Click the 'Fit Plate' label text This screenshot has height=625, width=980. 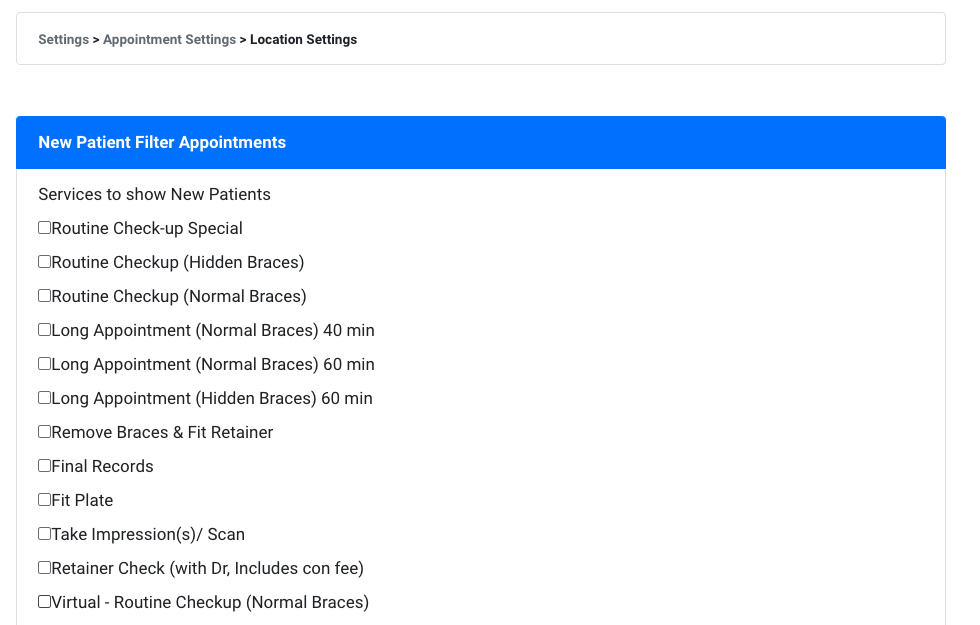(82, 501)
